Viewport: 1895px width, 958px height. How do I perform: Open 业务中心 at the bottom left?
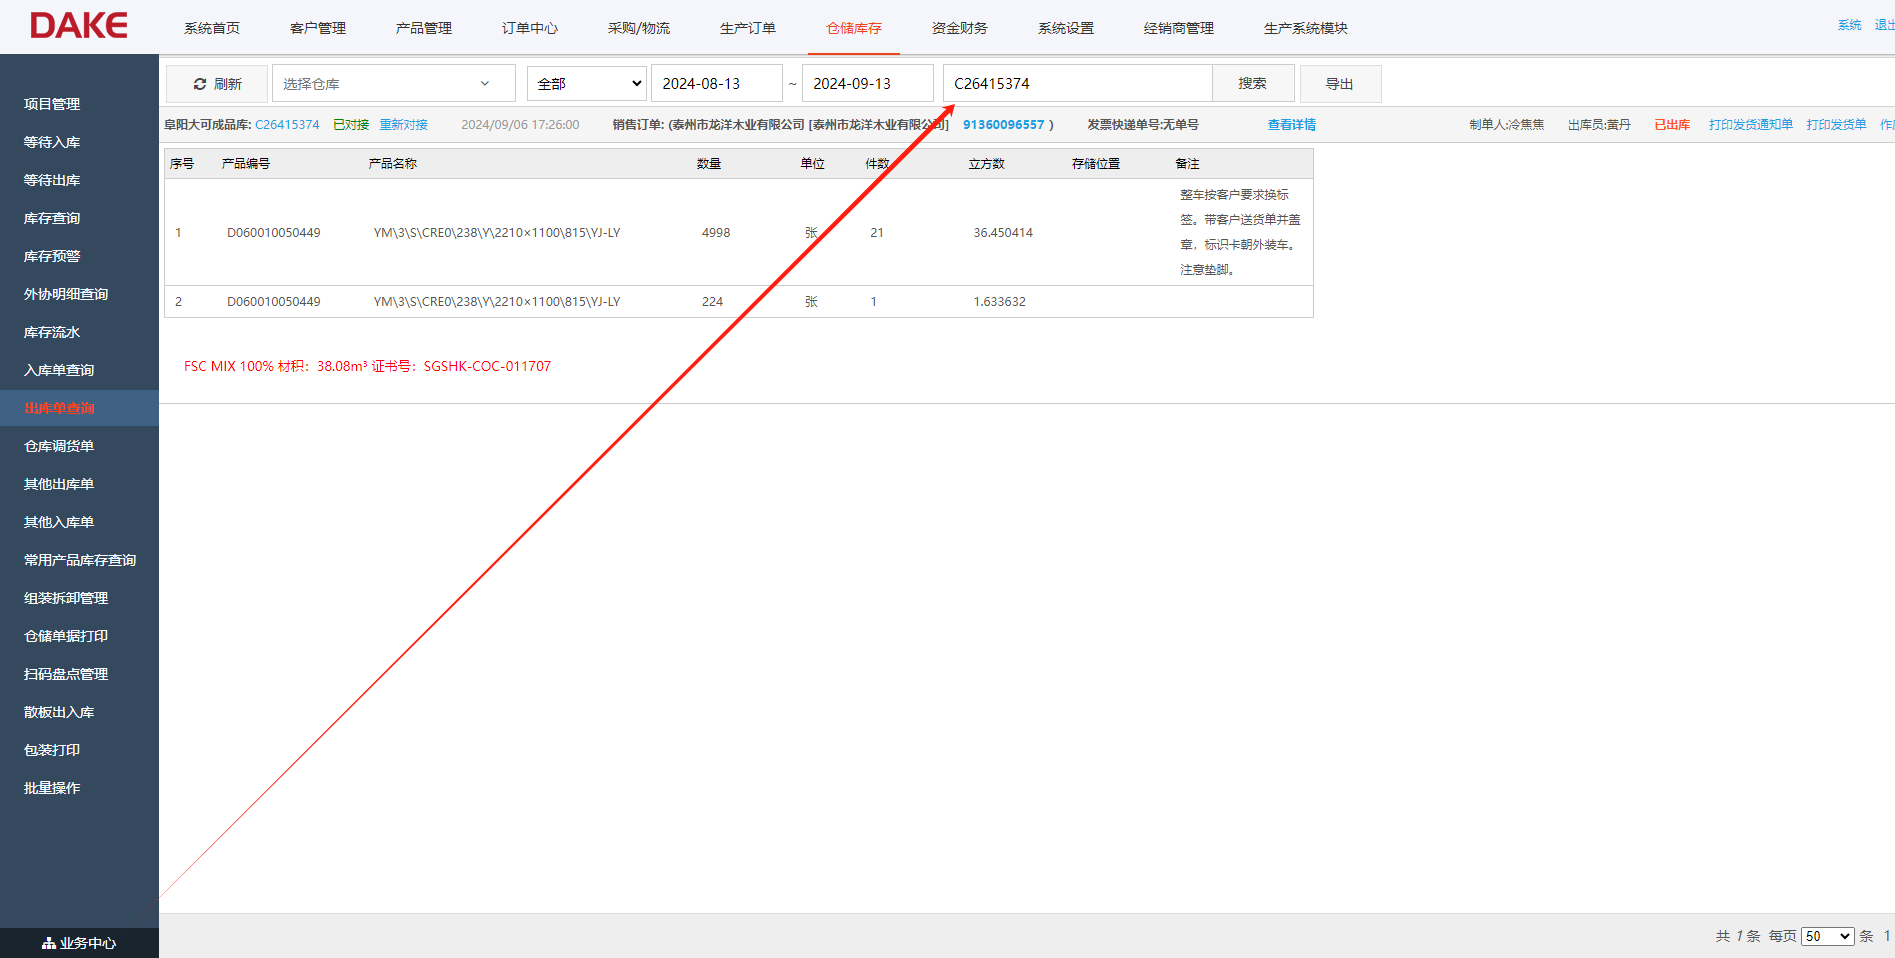coord(79,942)
